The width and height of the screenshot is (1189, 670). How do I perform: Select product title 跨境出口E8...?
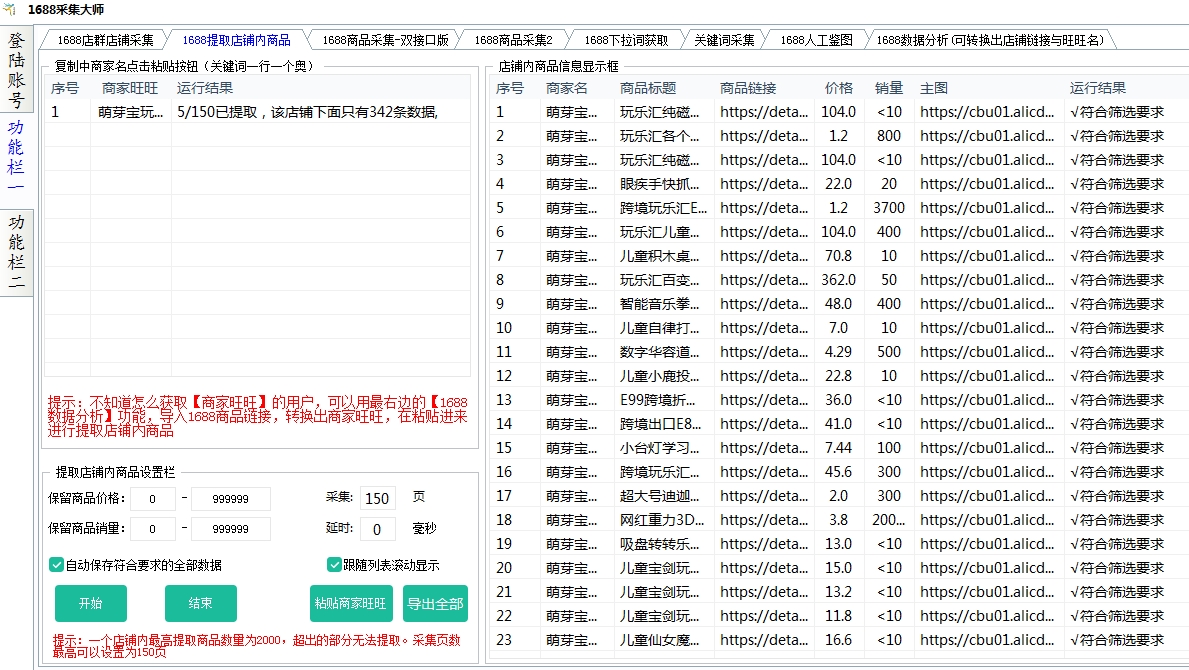point(660,424)
